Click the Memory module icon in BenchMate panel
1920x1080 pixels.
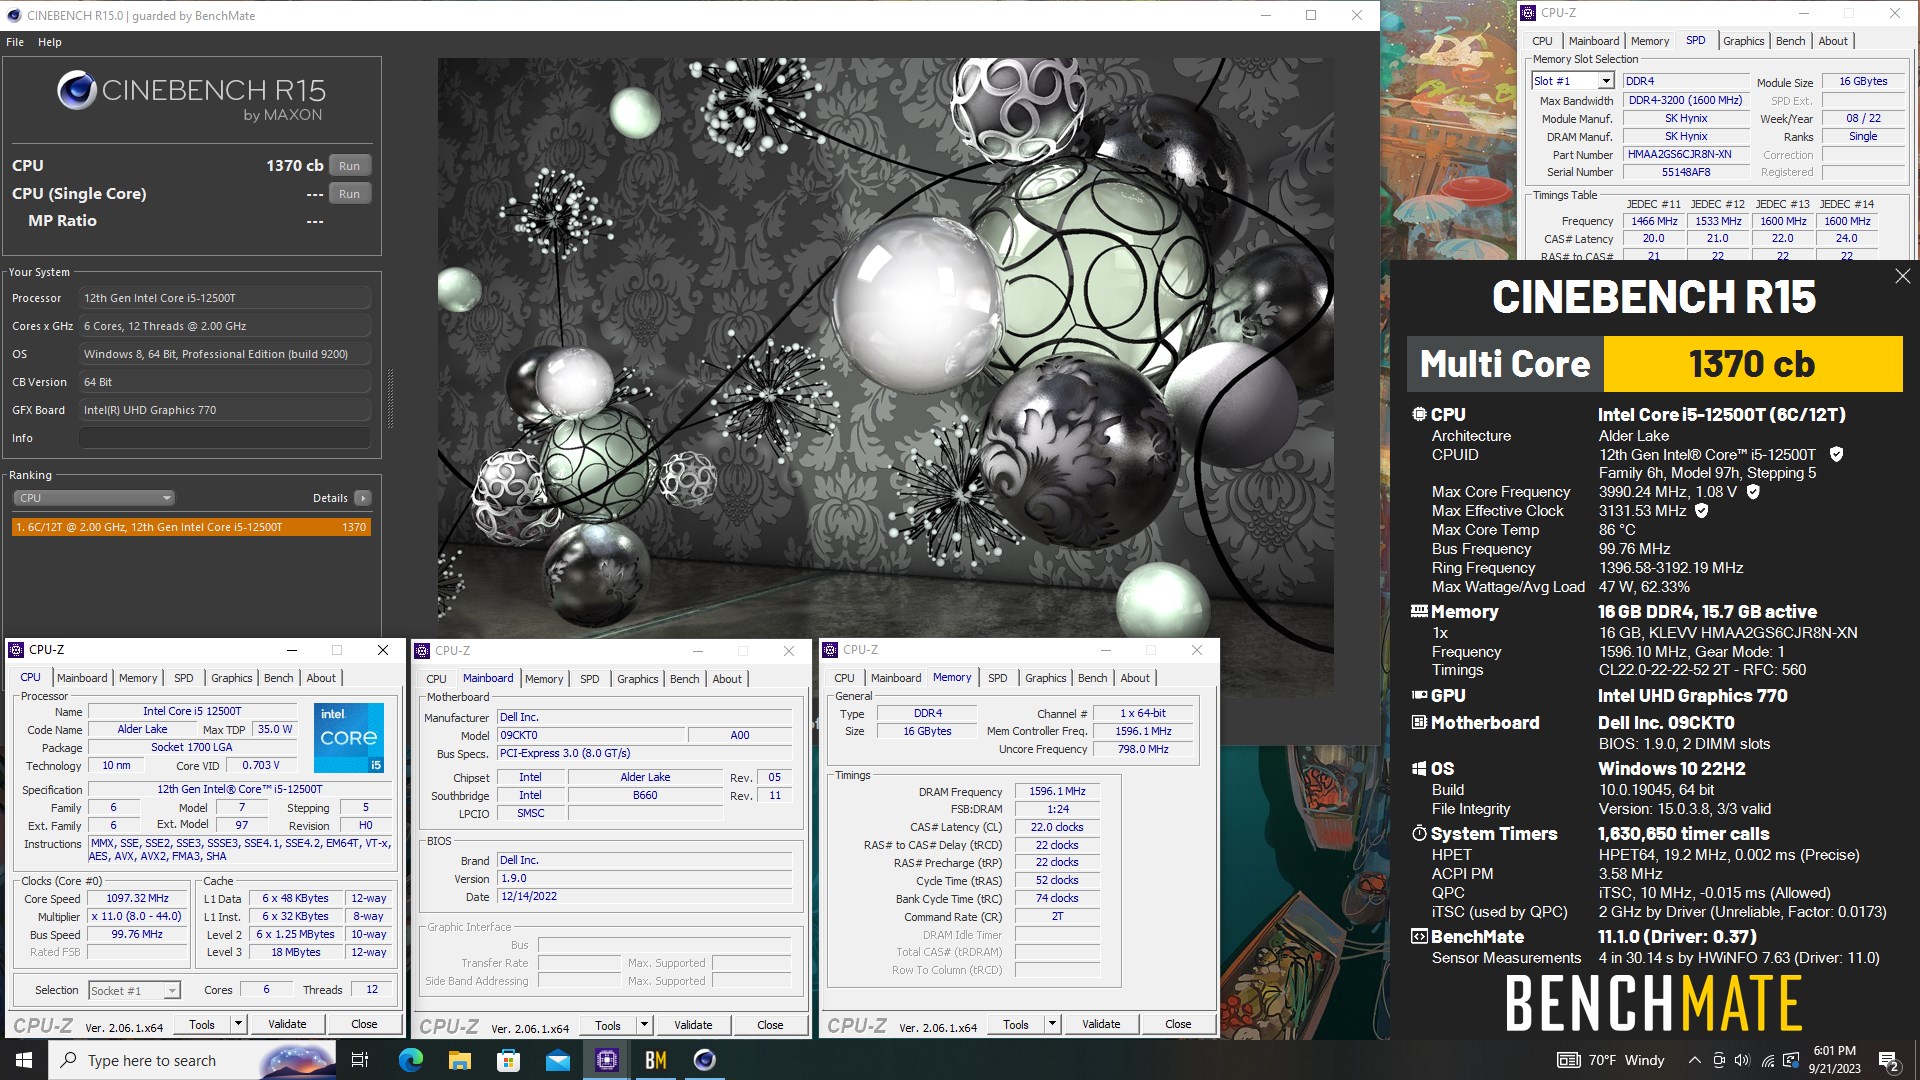(1419, 611)
